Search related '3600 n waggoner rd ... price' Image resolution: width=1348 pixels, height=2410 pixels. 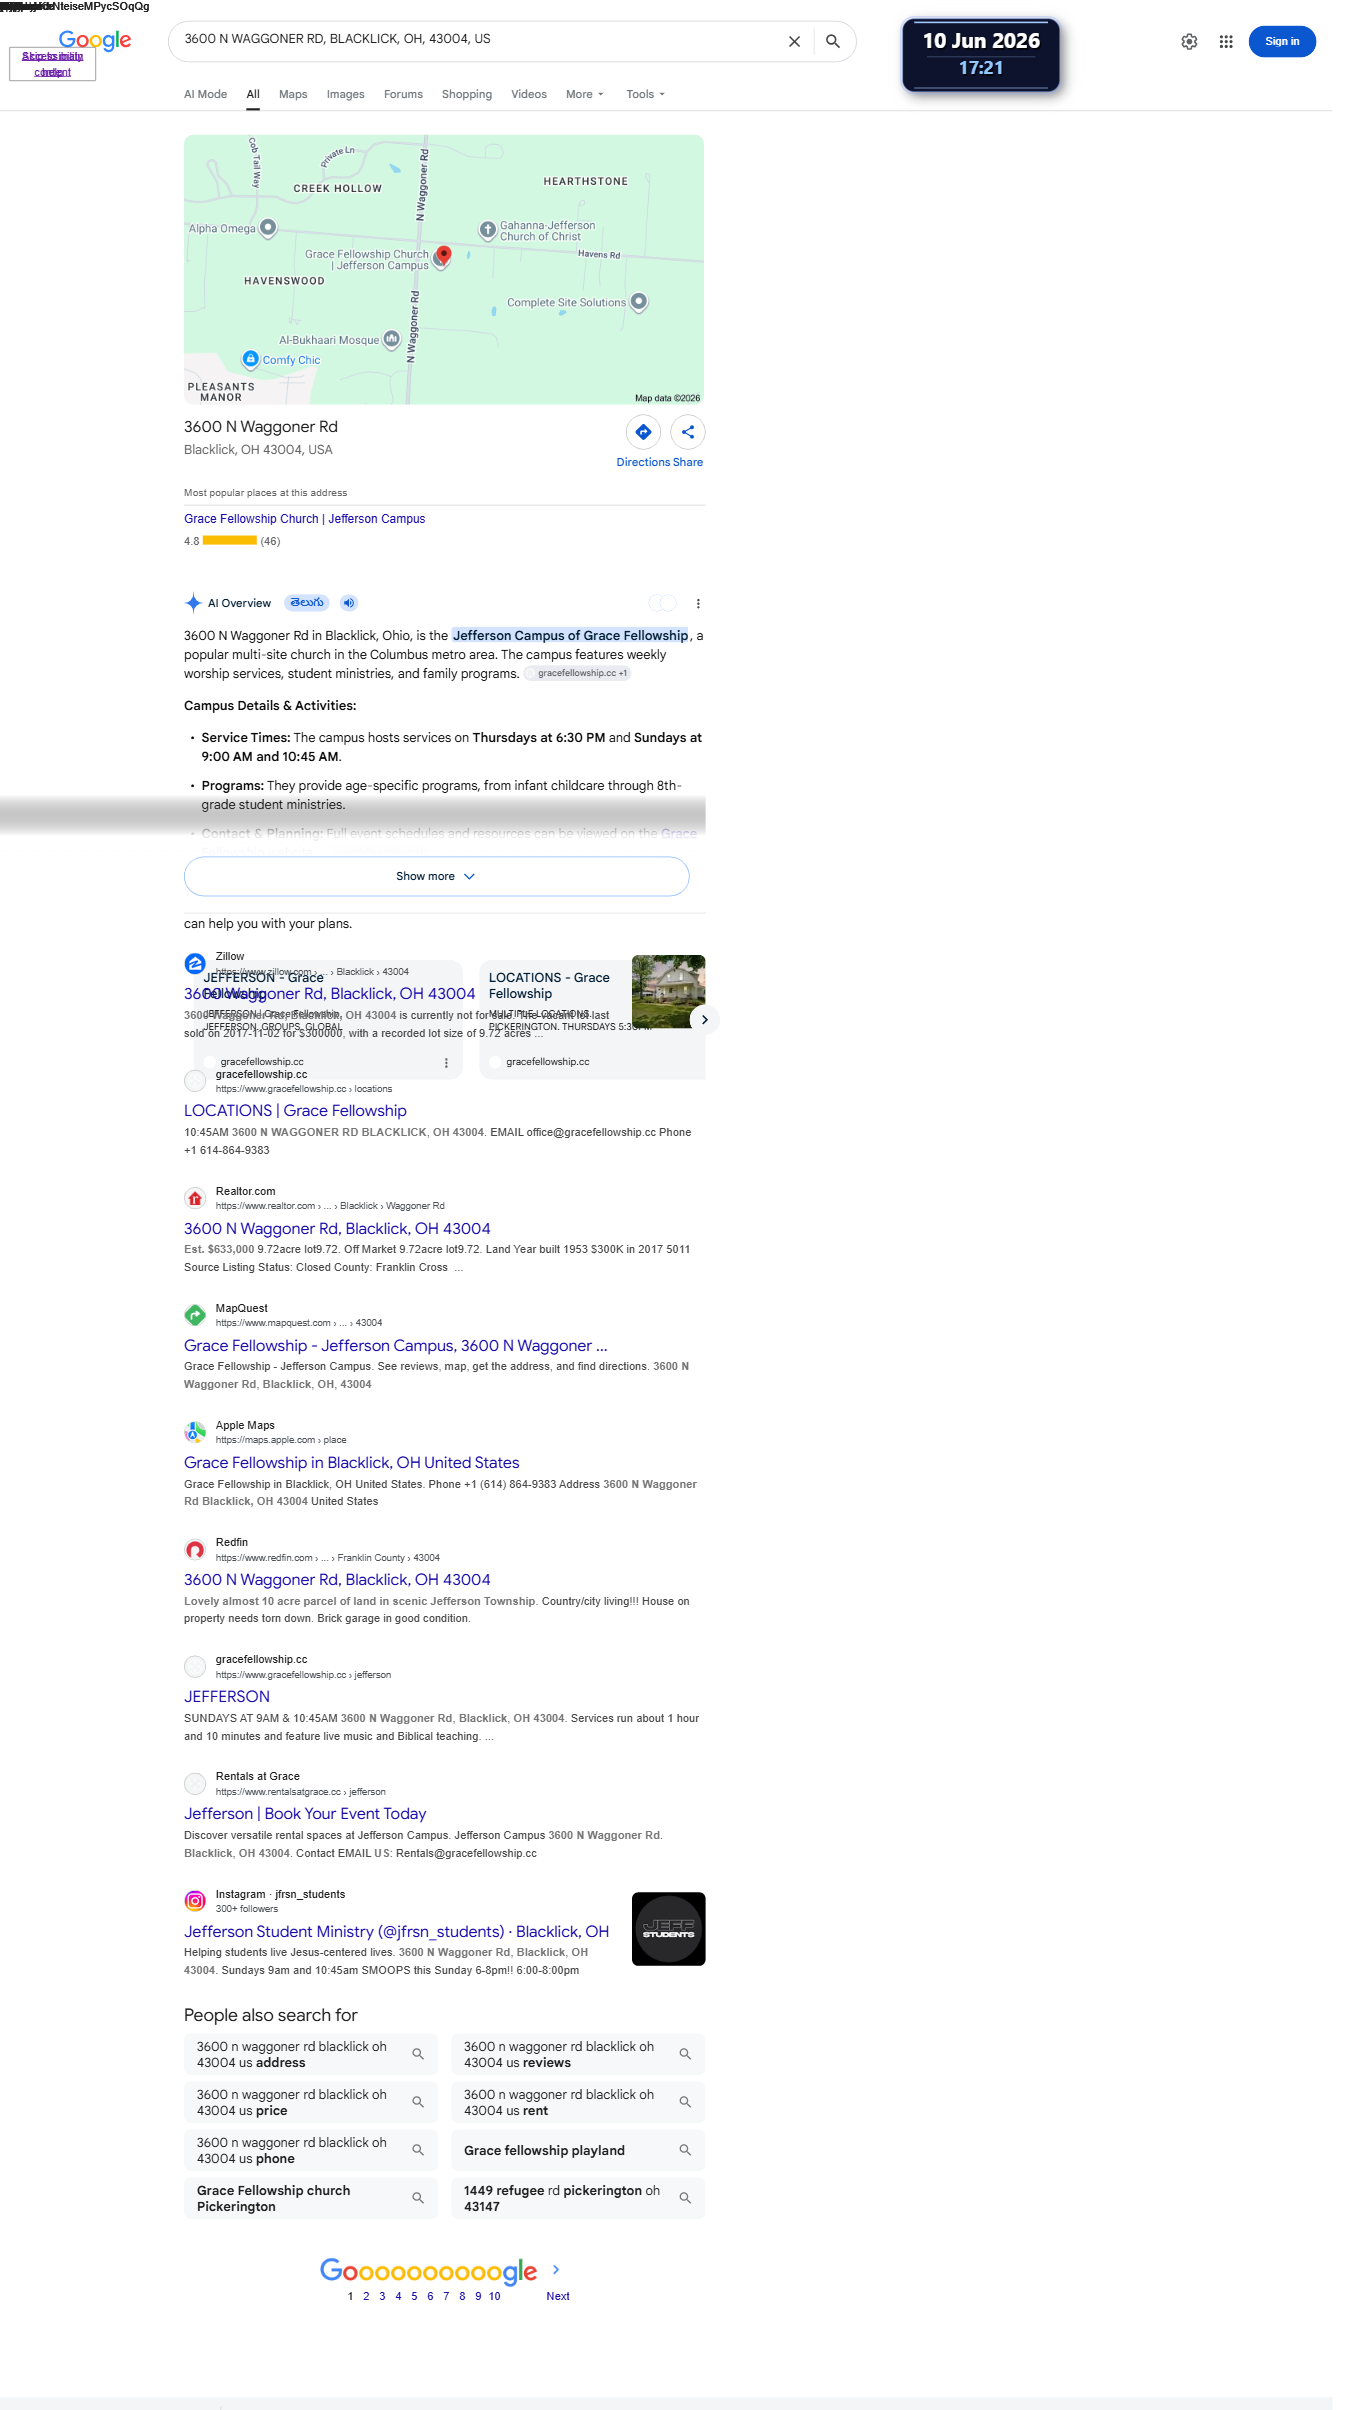311,2102
